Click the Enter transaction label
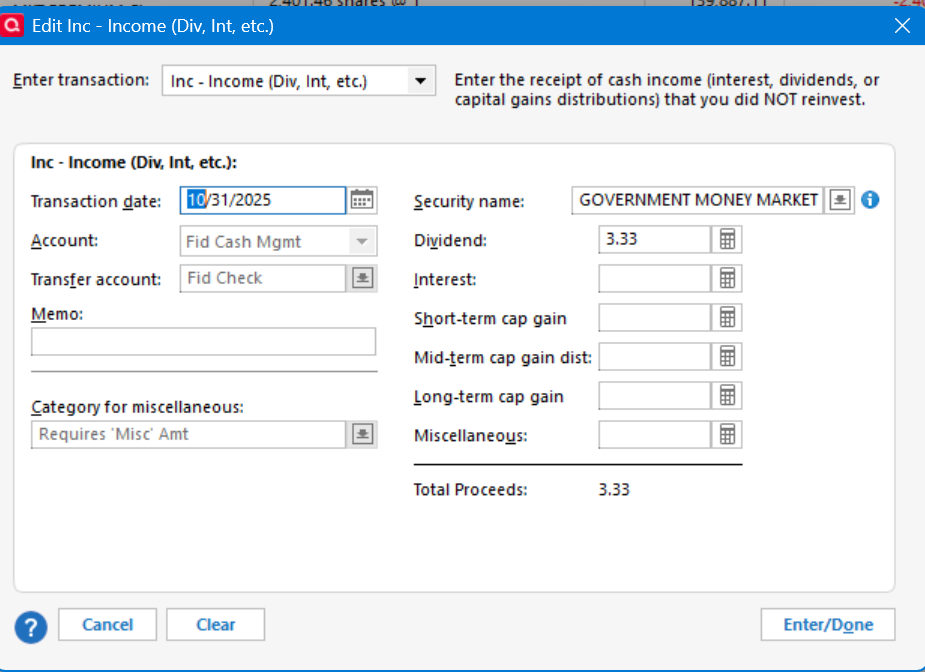 [81, 80]
